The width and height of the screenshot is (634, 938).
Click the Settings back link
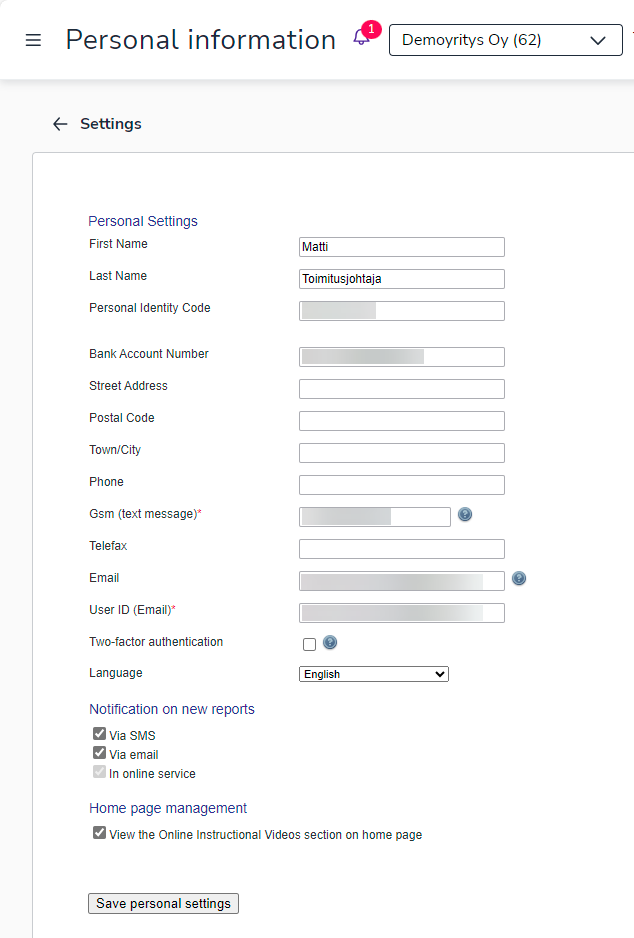(x=110, y=124)
